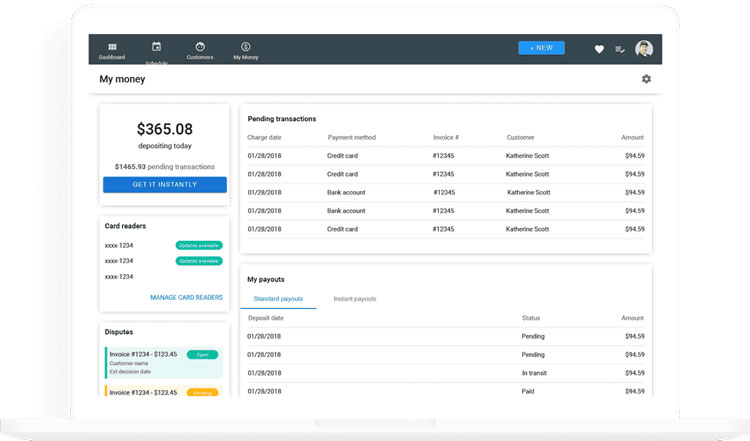
Task: Select the My Money dollar icon
Action: (245, 46)
